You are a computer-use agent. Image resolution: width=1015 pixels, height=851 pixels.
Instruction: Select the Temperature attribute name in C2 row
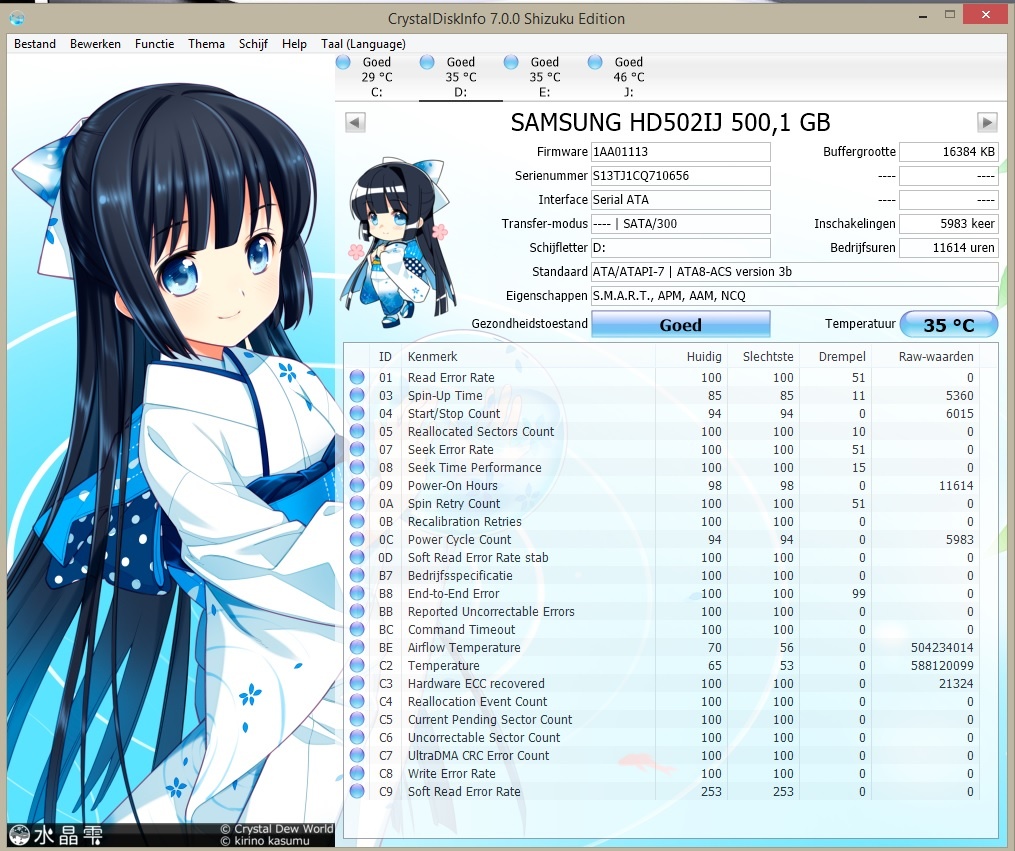point(443,665)
